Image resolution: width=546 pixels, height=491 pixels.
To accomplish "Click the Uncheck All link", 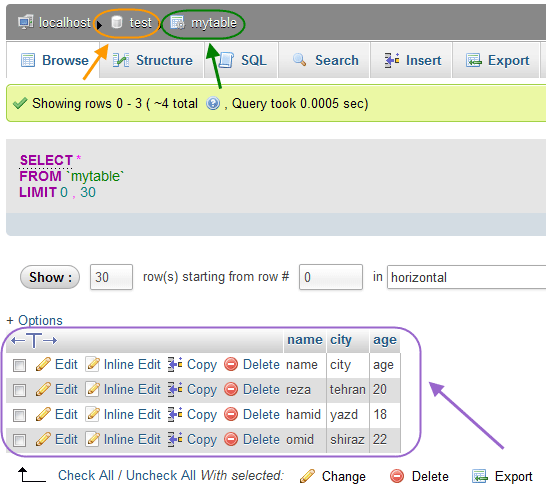I will click(161, 475).
